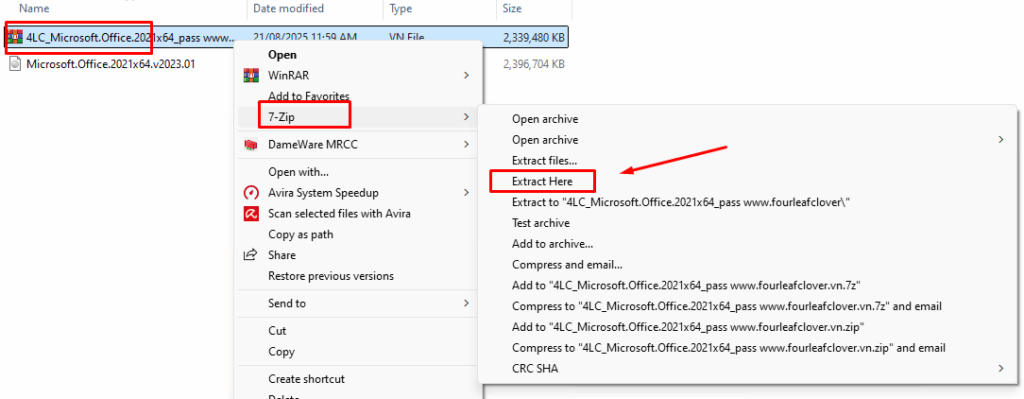Choose Add to archive... entry
Image resolution: width=1024 pixels, height=399 pixels.
[552, 244]
